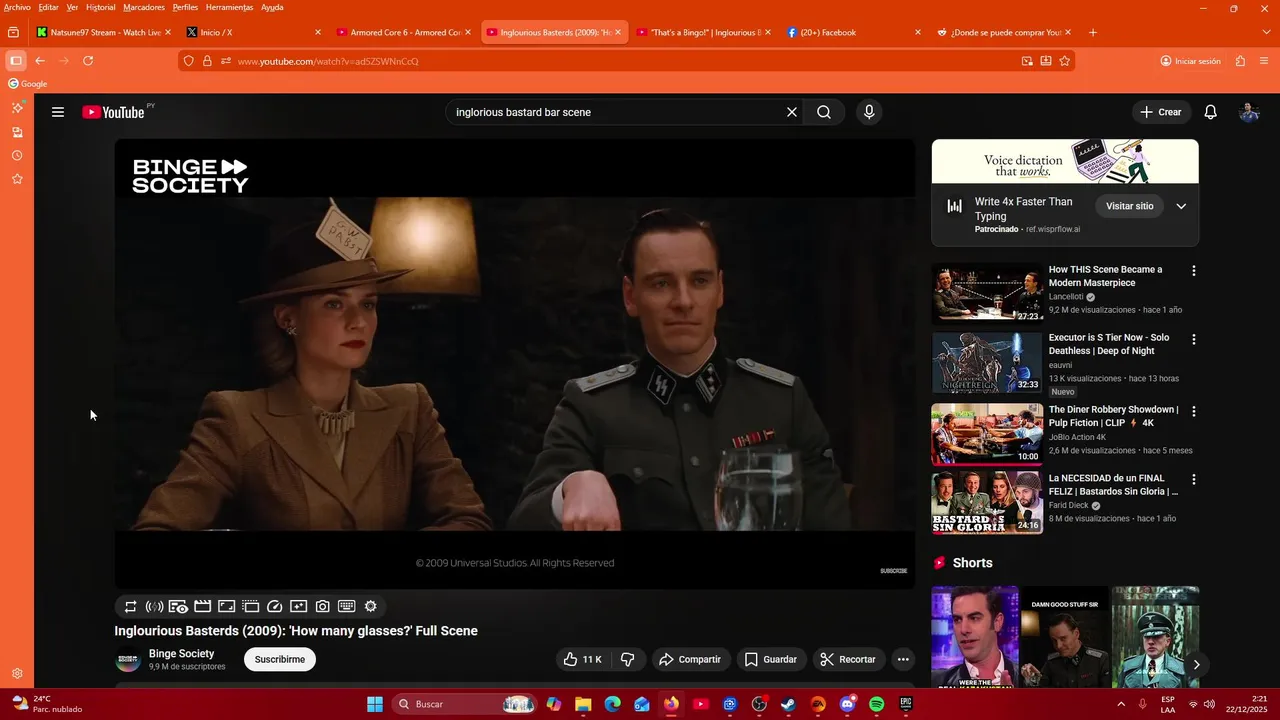Viewport: 1280px width, 720px height.
Task: Open a new browser tab
Action: tap(1092, 32)
